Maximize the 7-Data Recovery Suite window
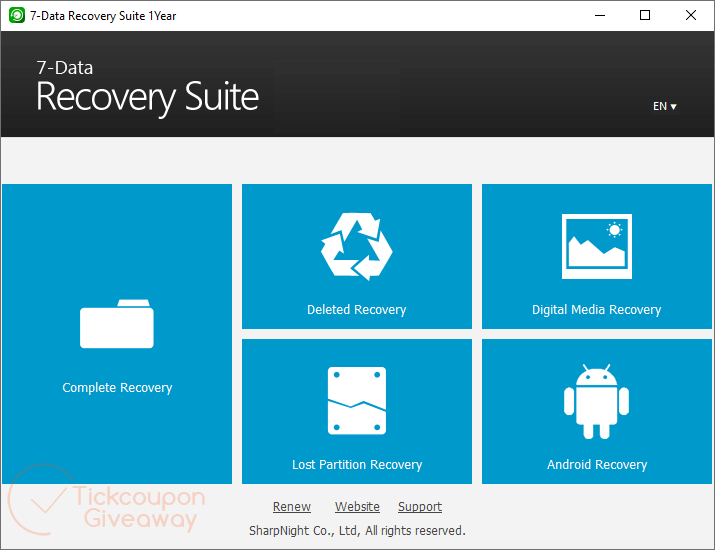The image size is (715, 550). [645, 16]
